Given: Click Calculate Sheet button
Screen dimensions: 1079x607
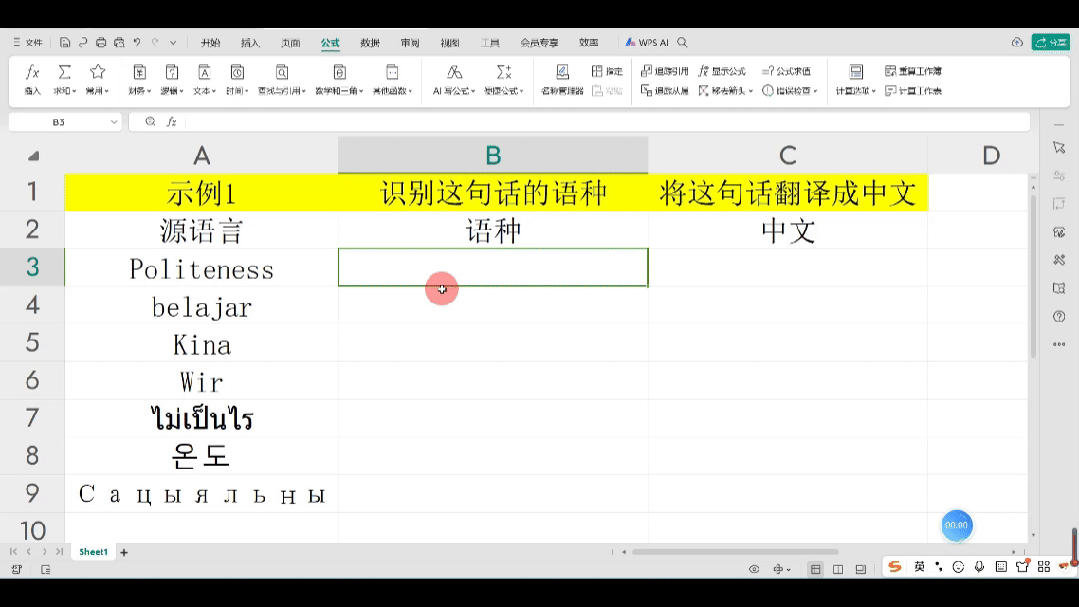Looking at the screenshot, I should click(x=913, y=91).
